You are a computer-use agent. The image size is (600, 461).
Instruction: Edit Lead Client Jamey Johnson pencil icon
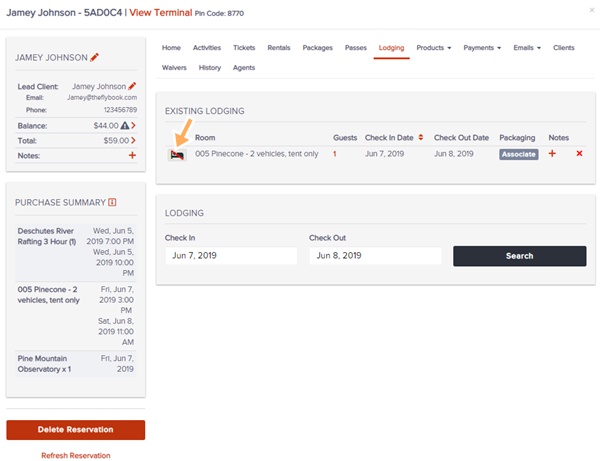132,86
